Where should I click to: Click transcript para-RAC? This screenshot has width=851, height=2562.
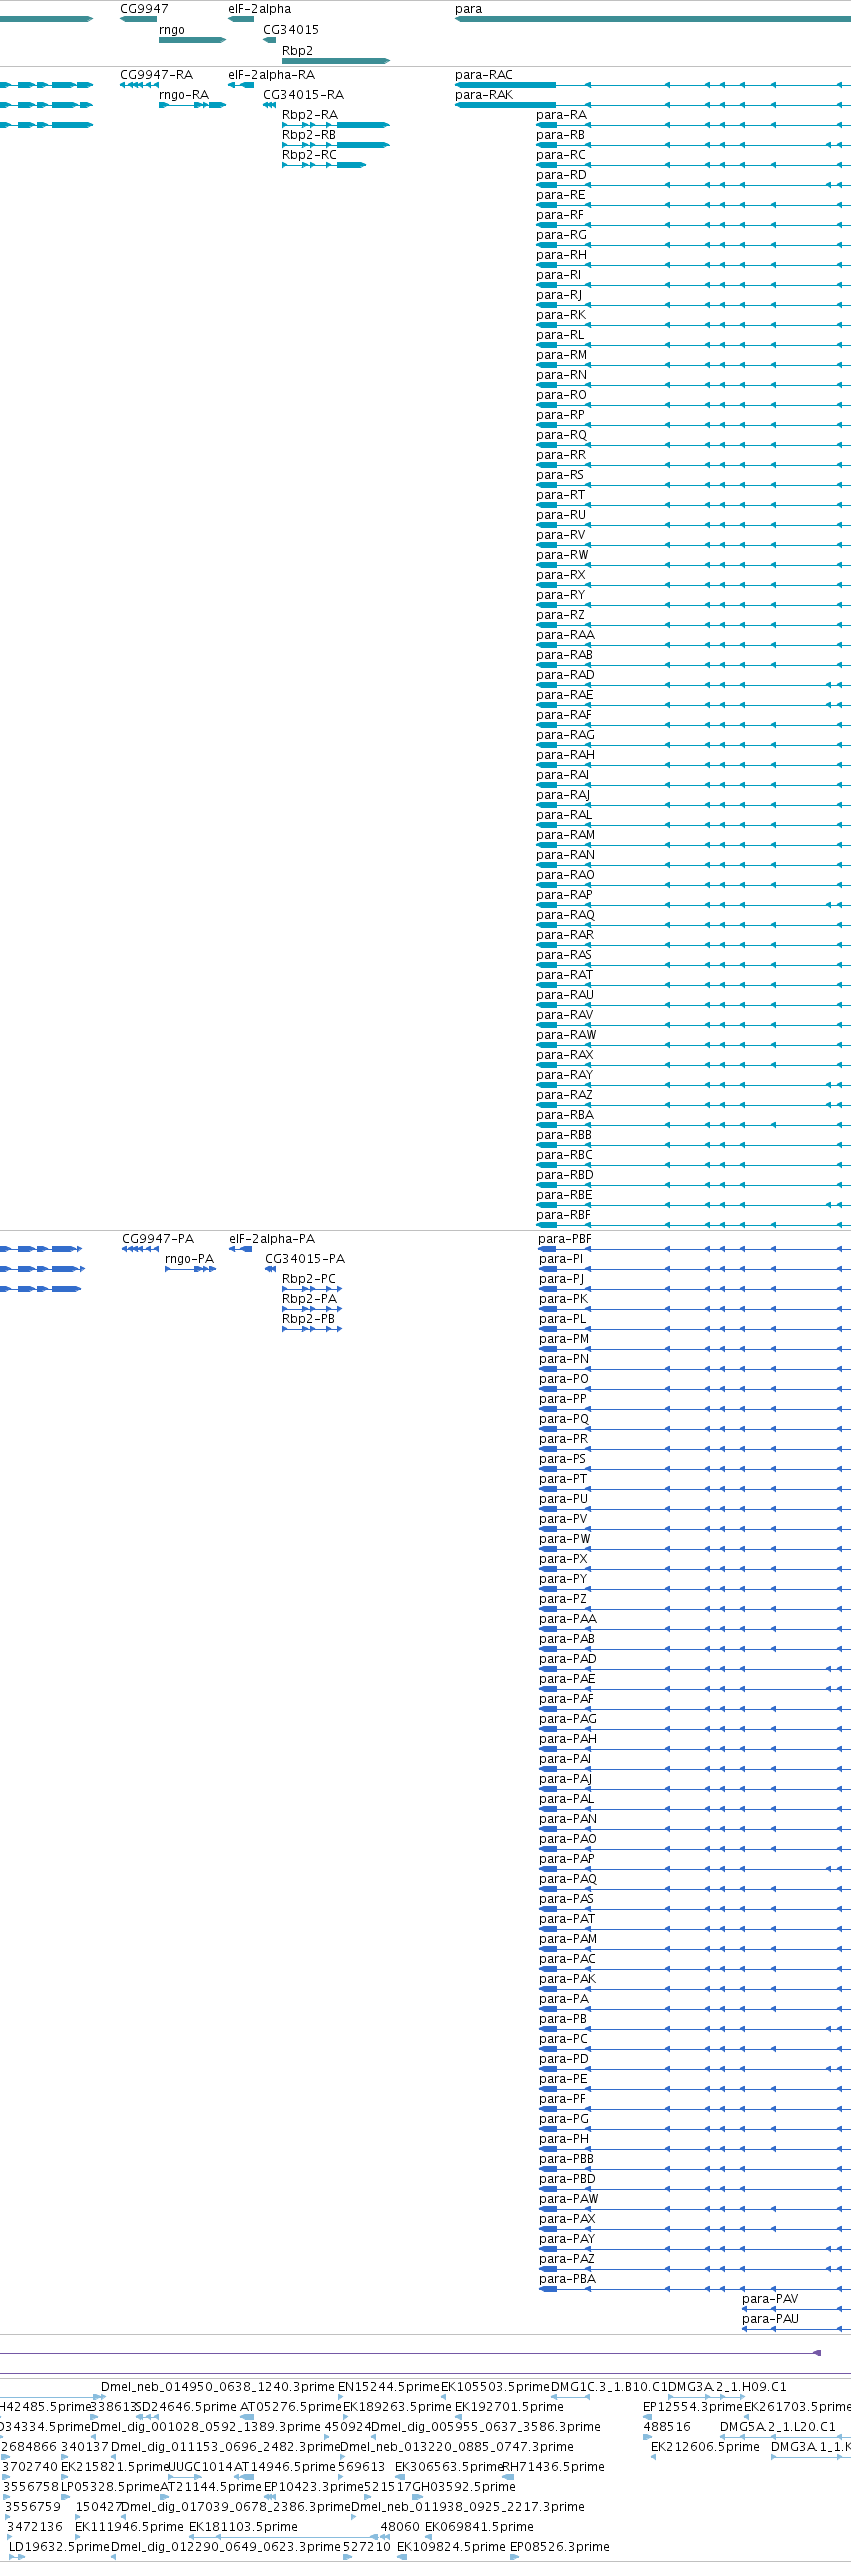click(x=484, y=75)
